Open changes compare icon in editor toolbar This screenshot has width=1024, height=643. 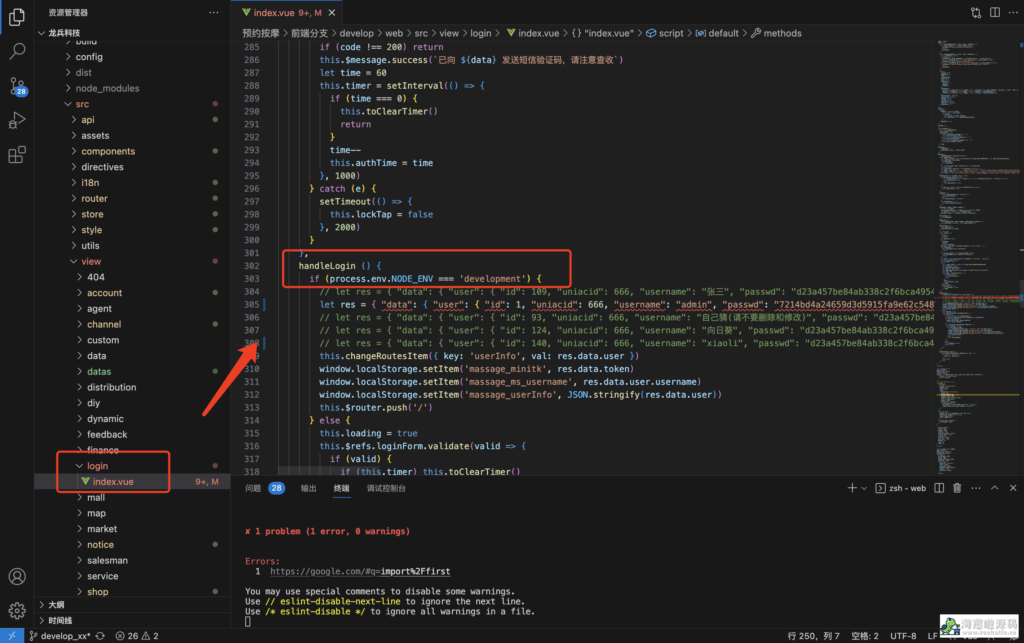(976, 12)
